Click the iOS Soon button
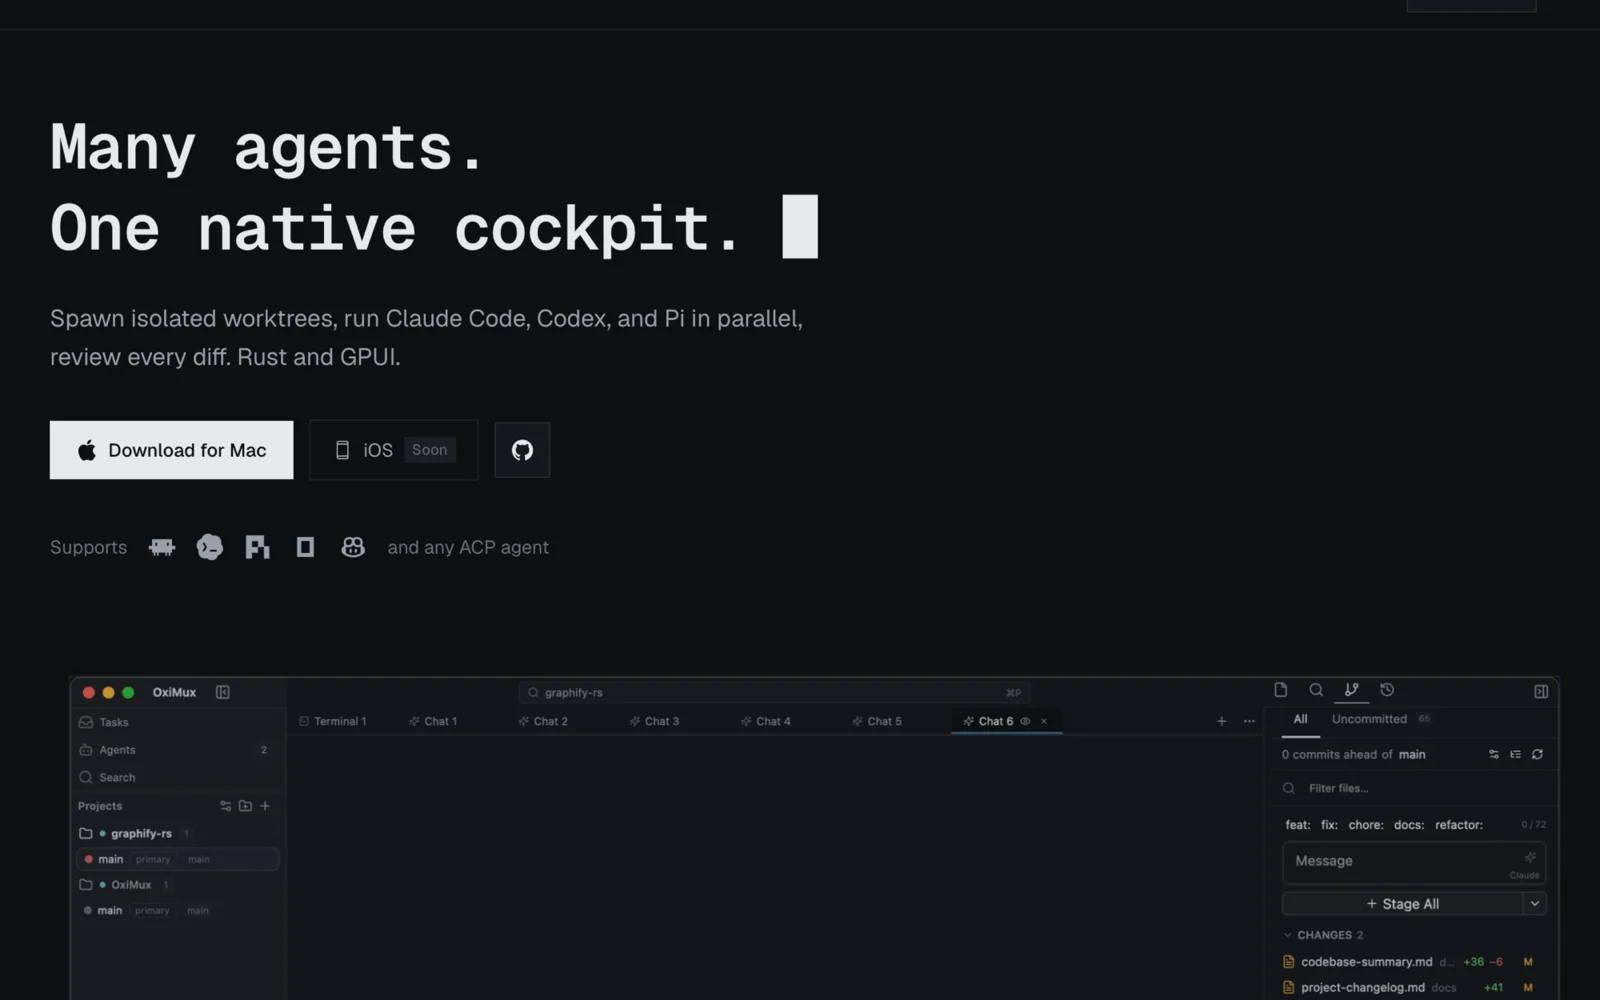The width and height of the screenshot is (1600, 1000). tap(394, 450)
